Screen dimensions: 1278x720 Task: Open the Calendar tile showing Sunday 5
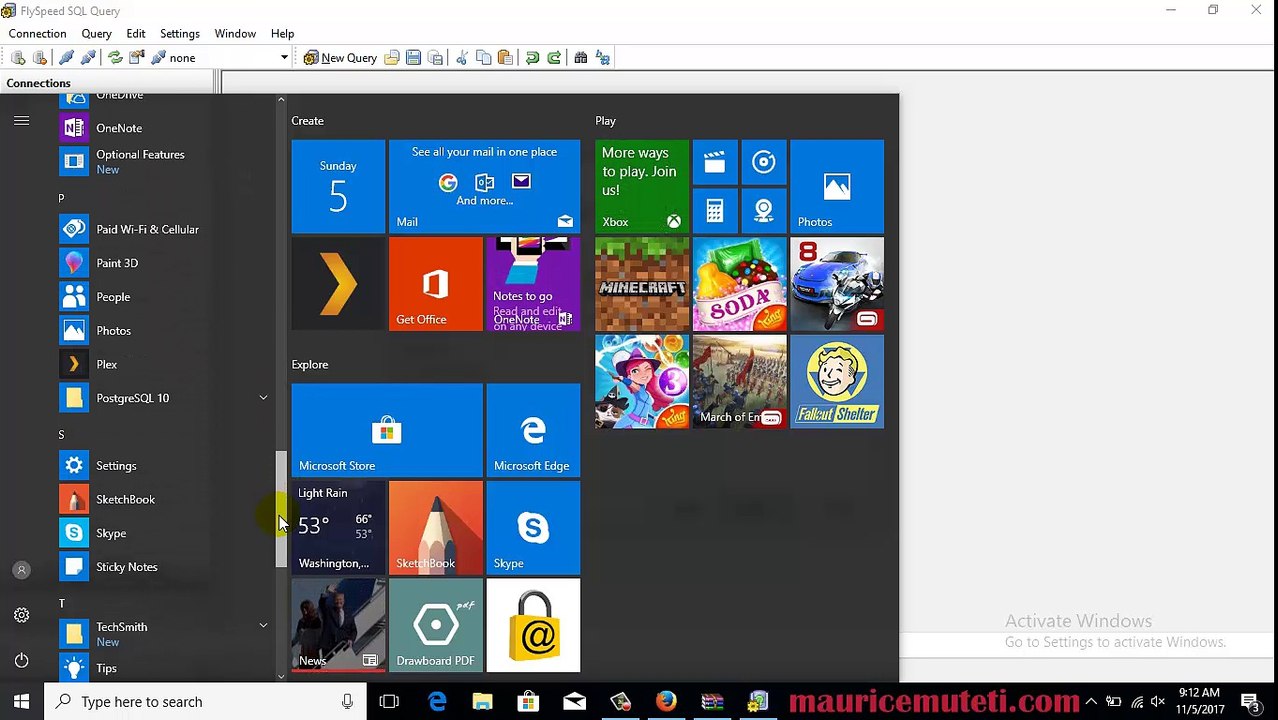pyautogui.click(x=338, y=187)
